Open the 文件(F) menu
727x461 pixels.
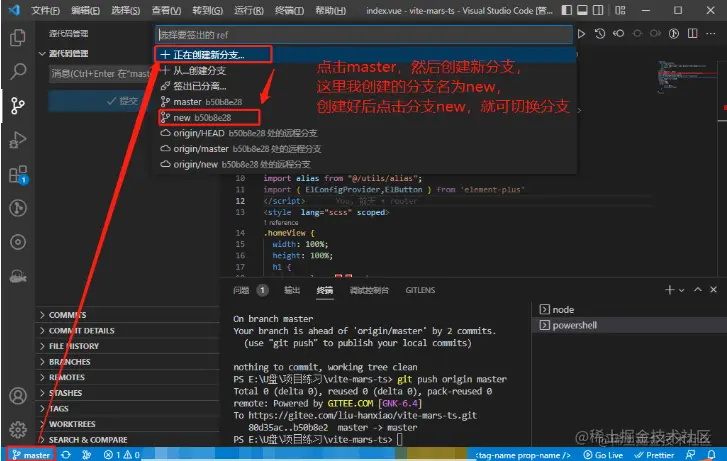click(45, 10)
